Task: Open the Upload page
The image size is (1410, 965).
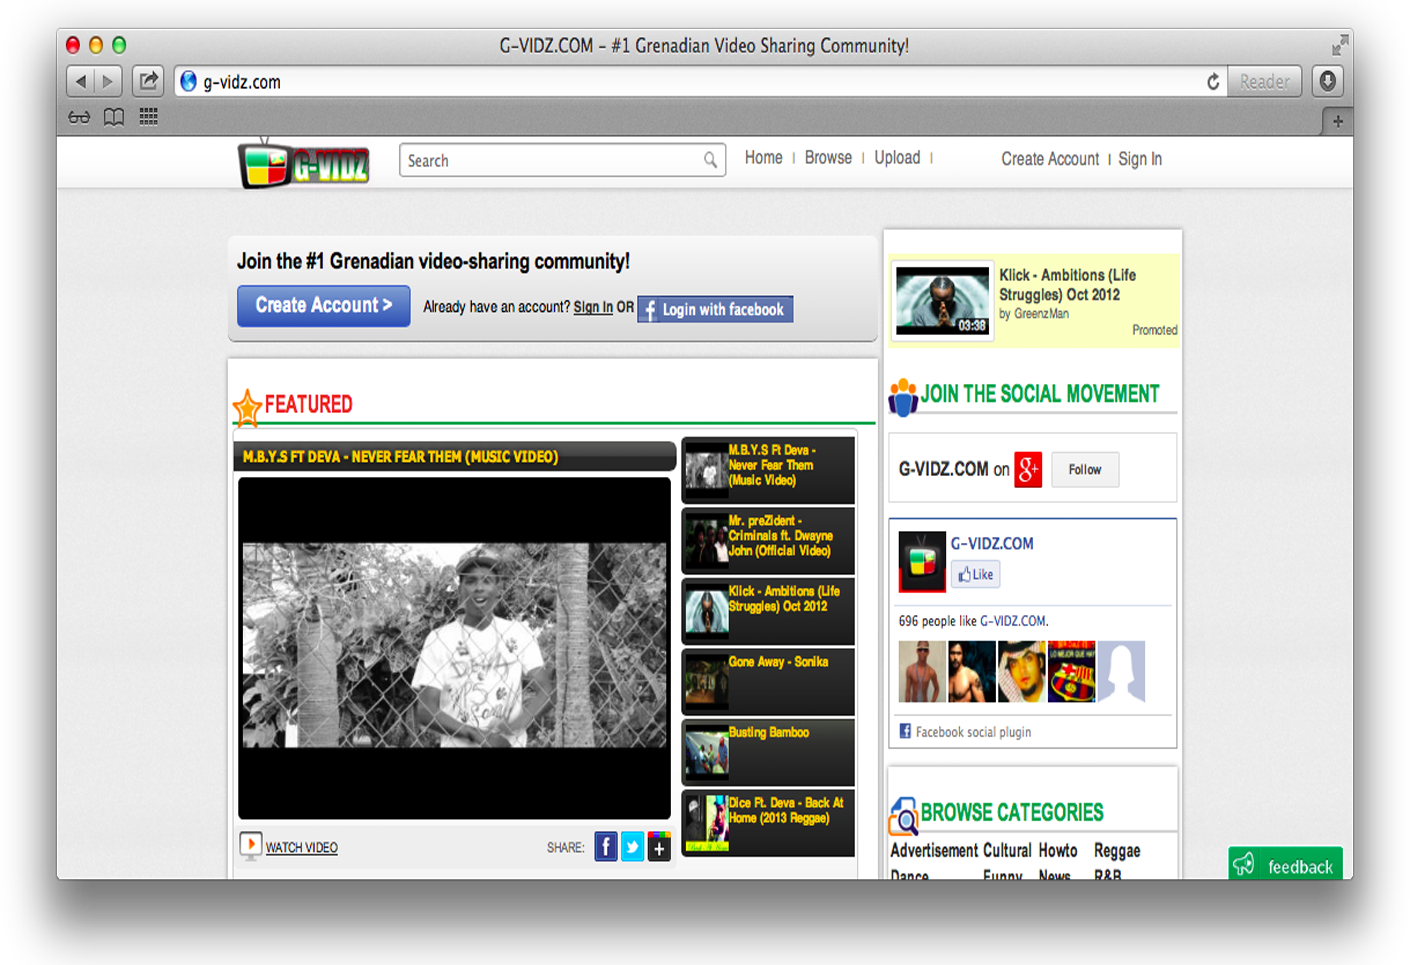Action: pyautogui.click(x=897, y=157)
